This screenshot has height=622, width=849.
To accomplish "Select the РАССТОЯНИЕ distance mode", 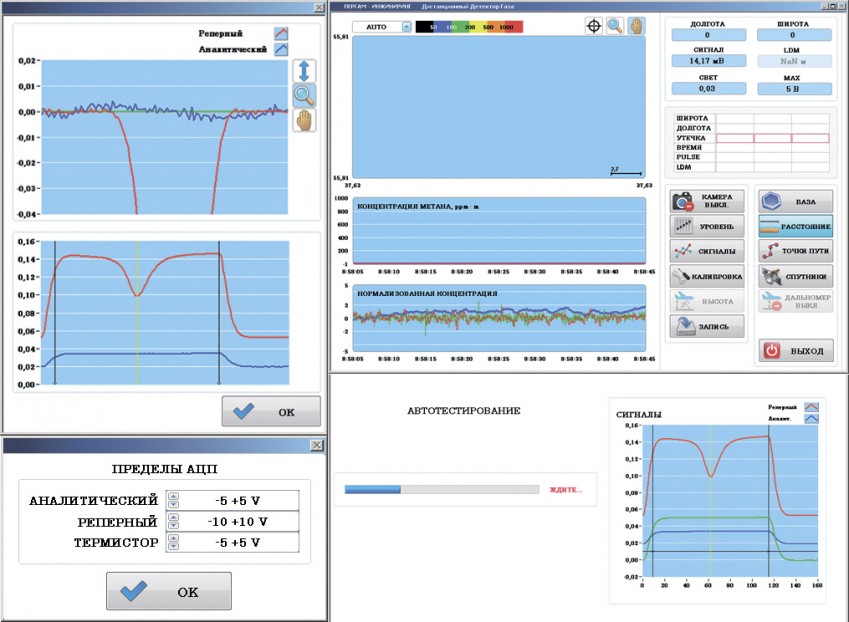I will point(795,226).
